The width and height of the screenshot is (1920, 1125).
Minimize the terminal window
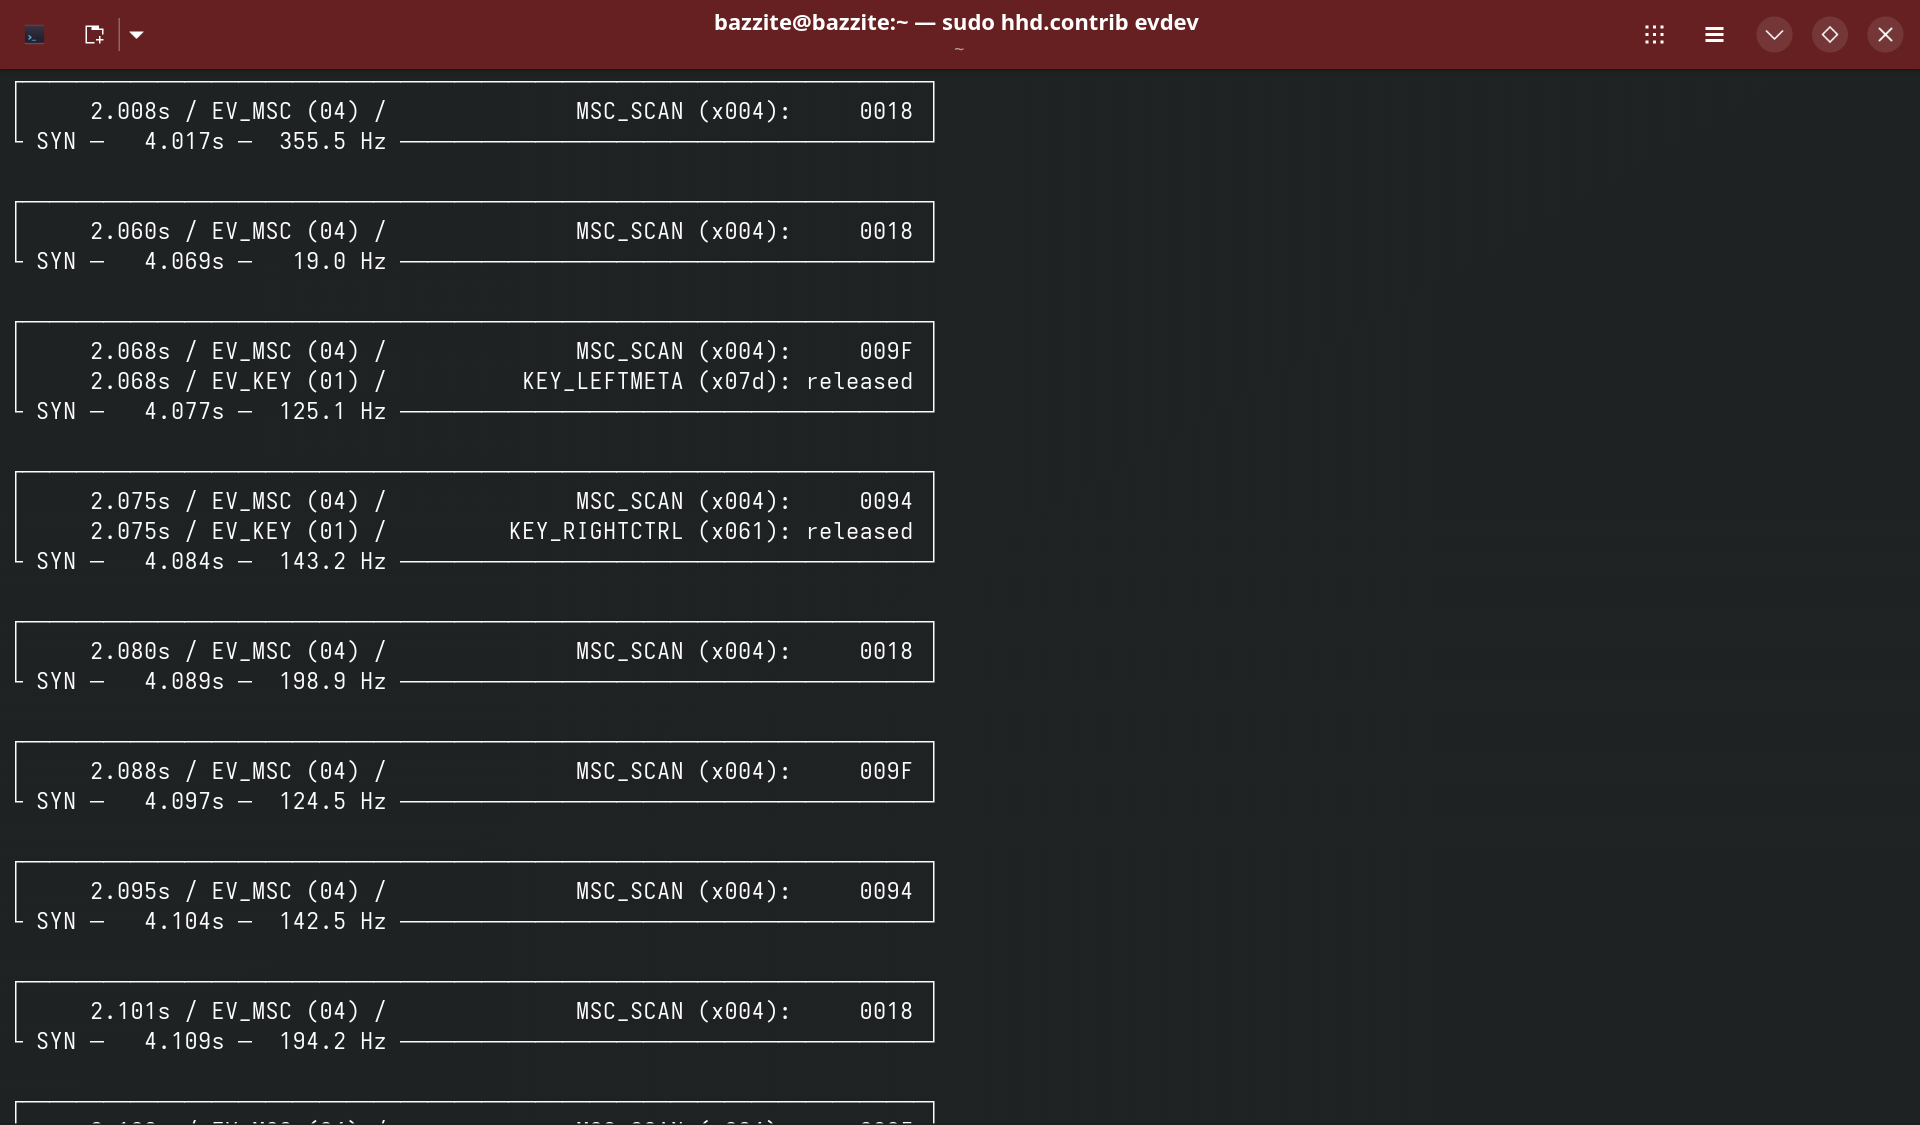tap(1774, 35)
